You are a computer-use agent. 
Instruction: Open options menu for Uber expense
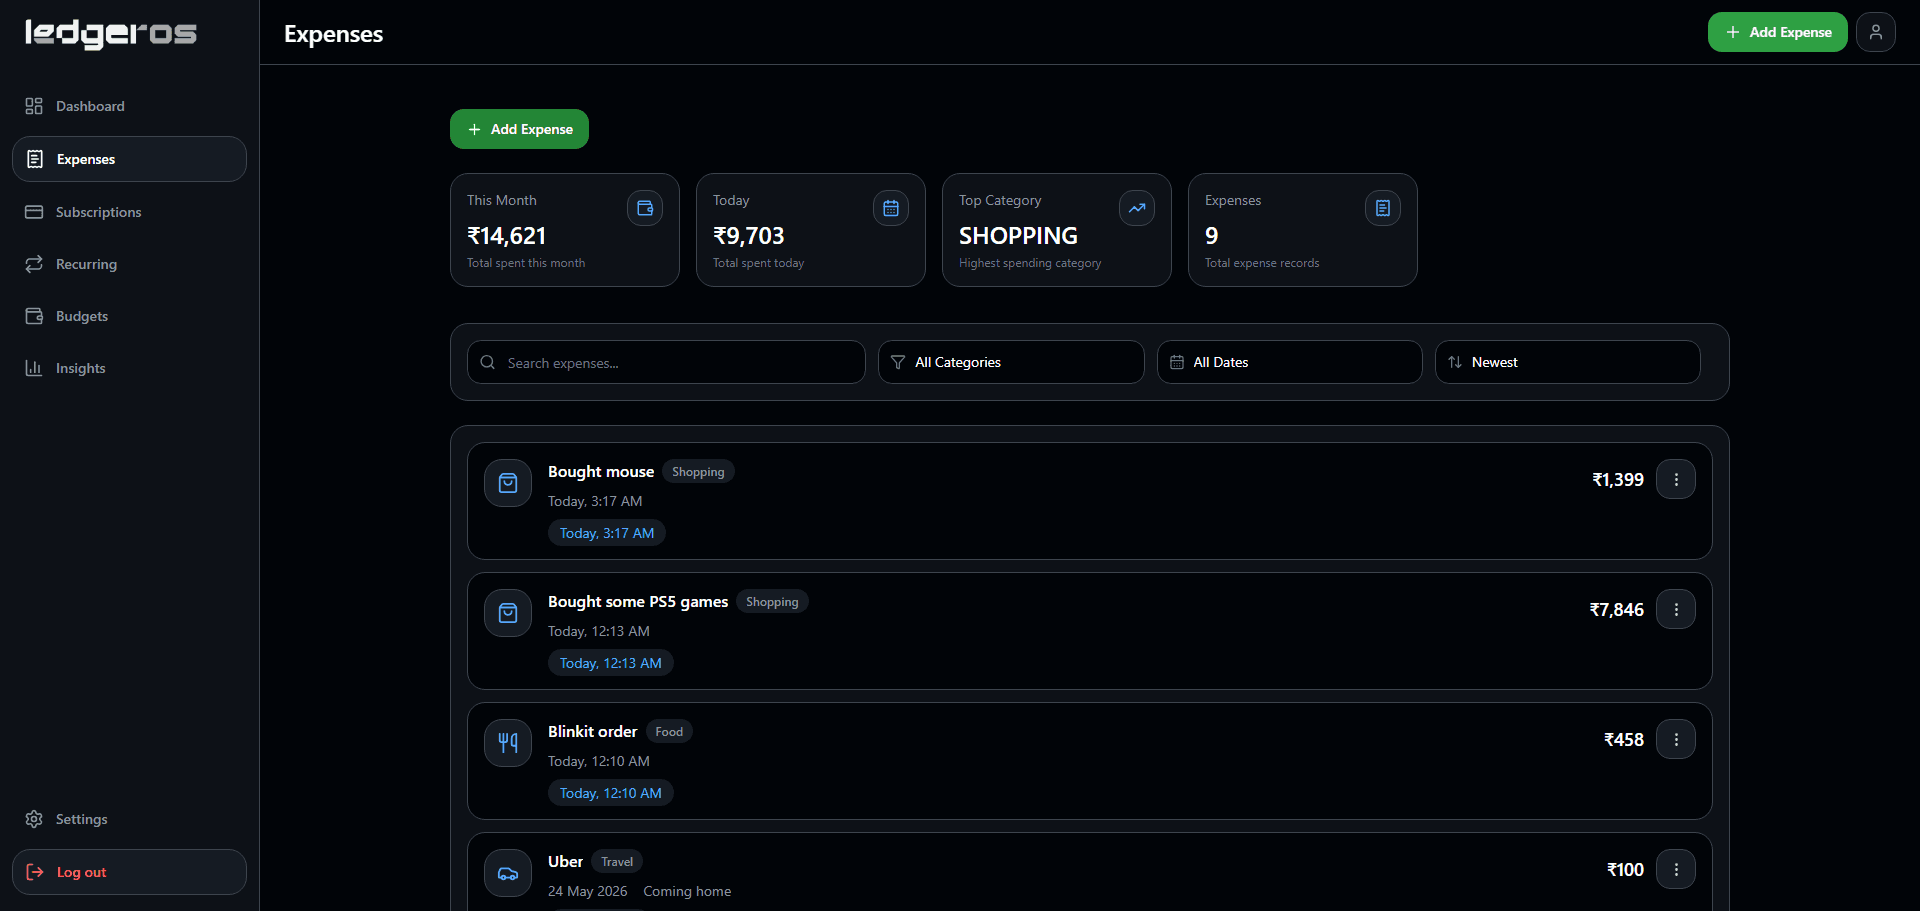(1676, 869)
